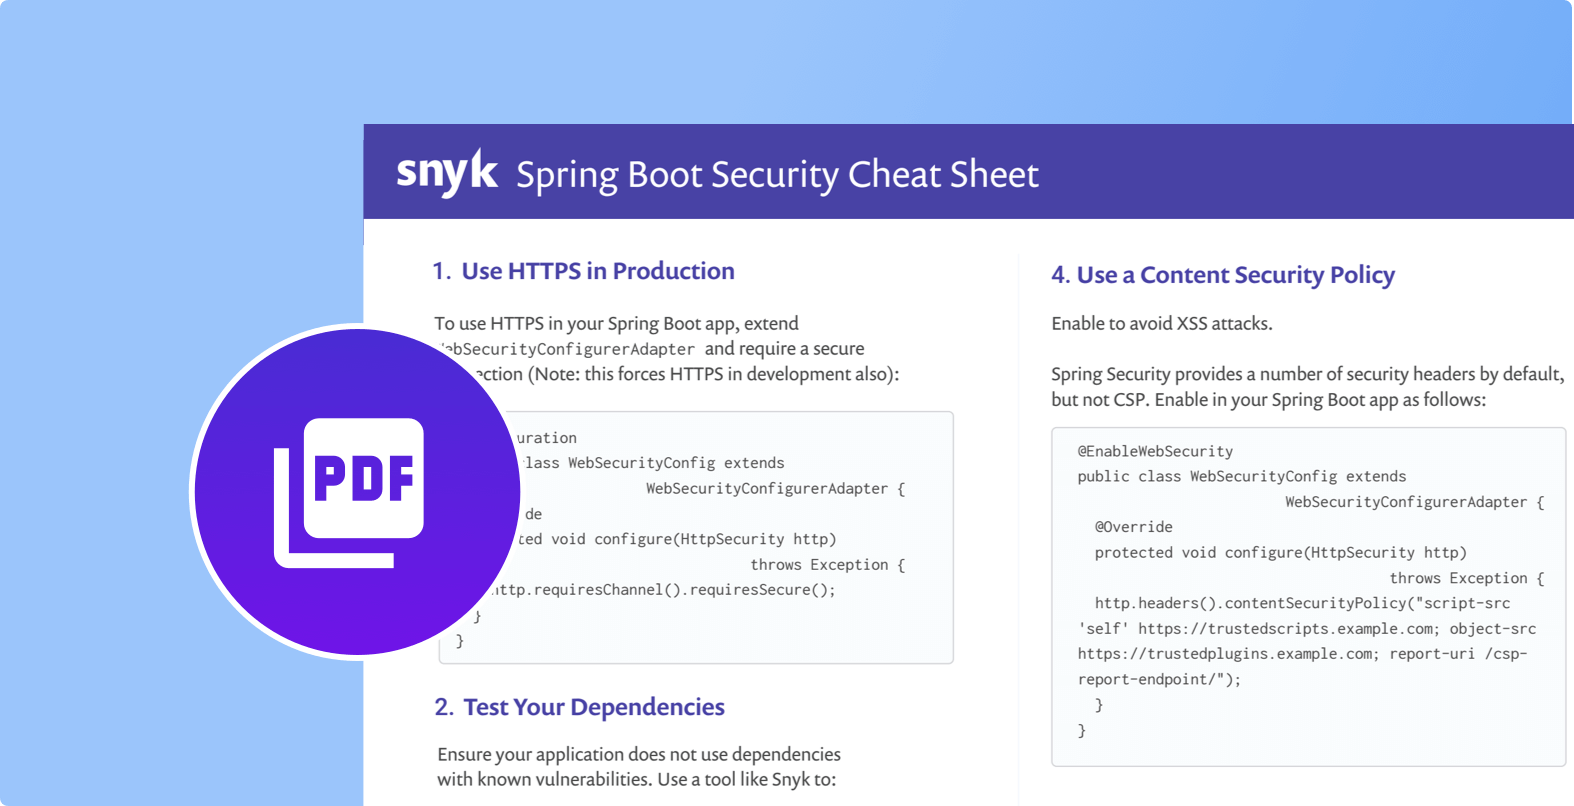Click code line "'self' https://trustedscripts.example.com; object-src"

point(1306,629)
